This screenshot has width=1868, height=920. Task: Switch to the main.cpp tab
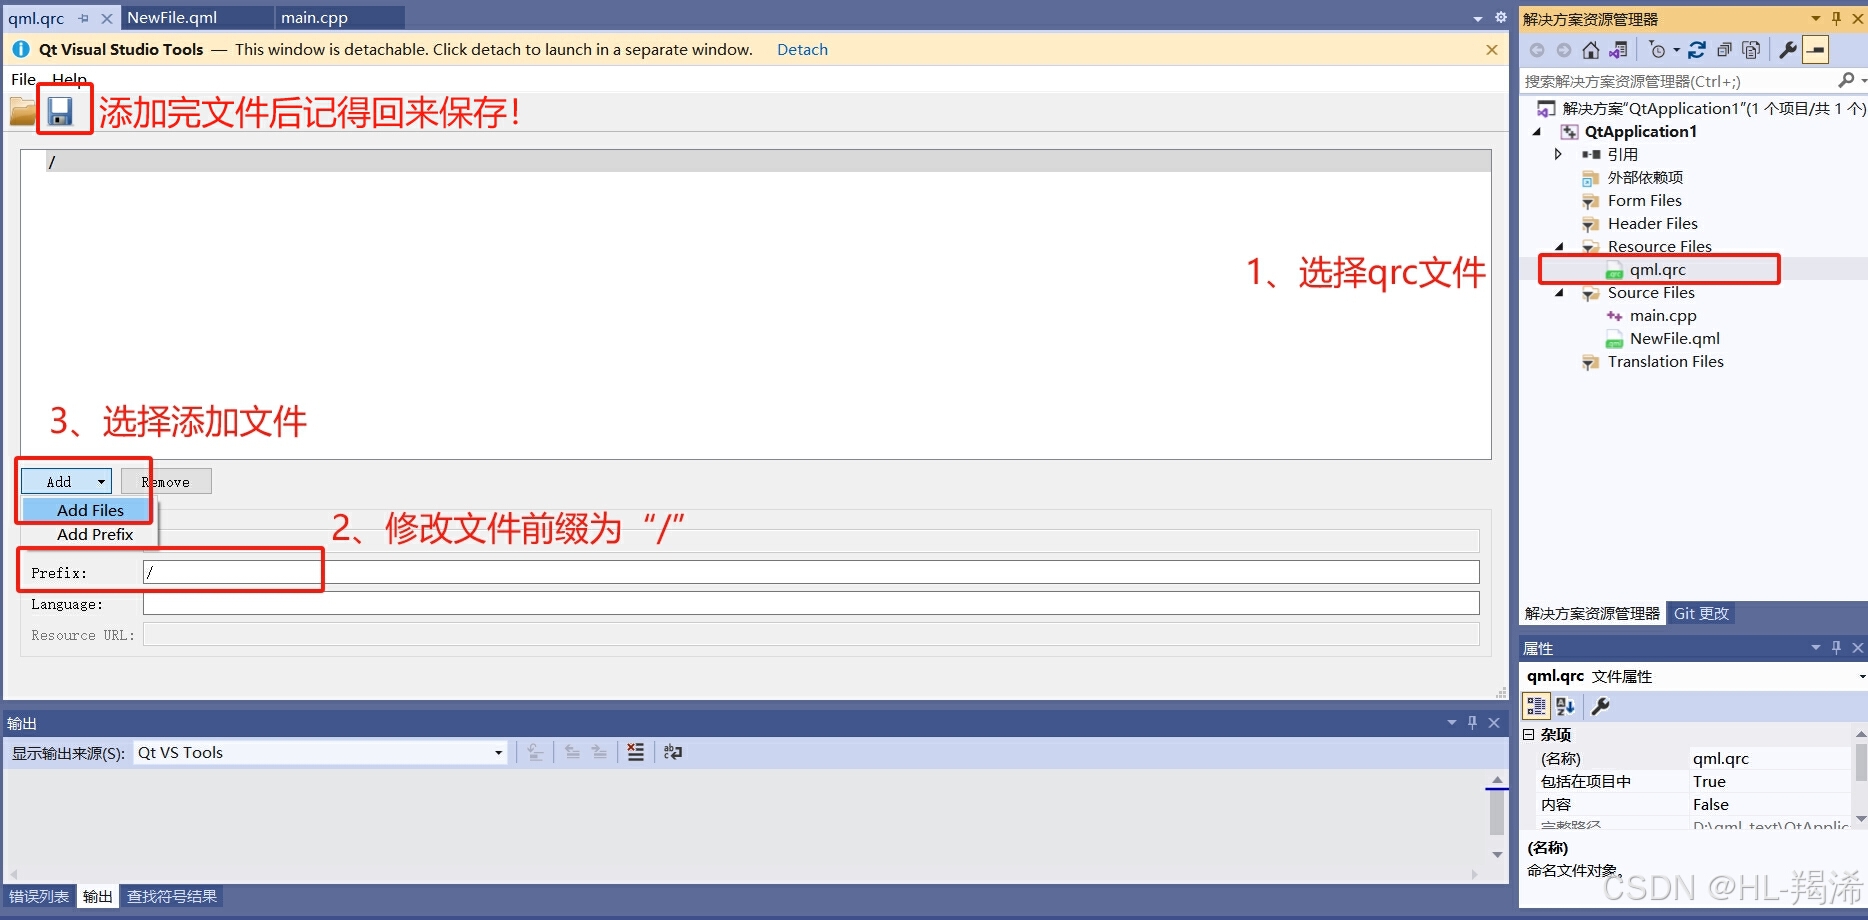314,17
